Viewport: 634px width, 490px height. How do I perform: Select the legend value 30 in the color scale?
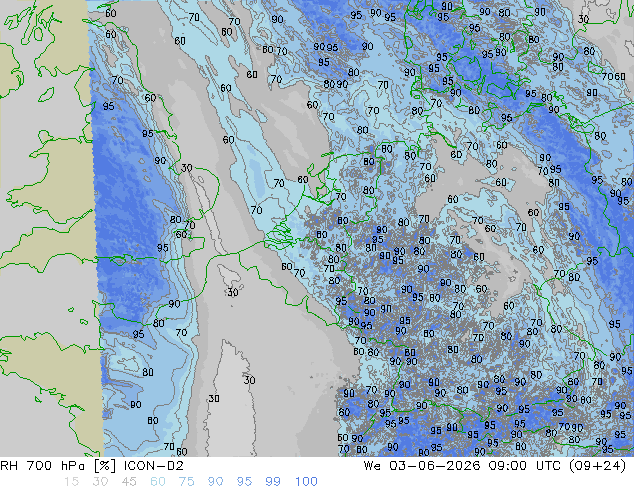tap(100, 482)
